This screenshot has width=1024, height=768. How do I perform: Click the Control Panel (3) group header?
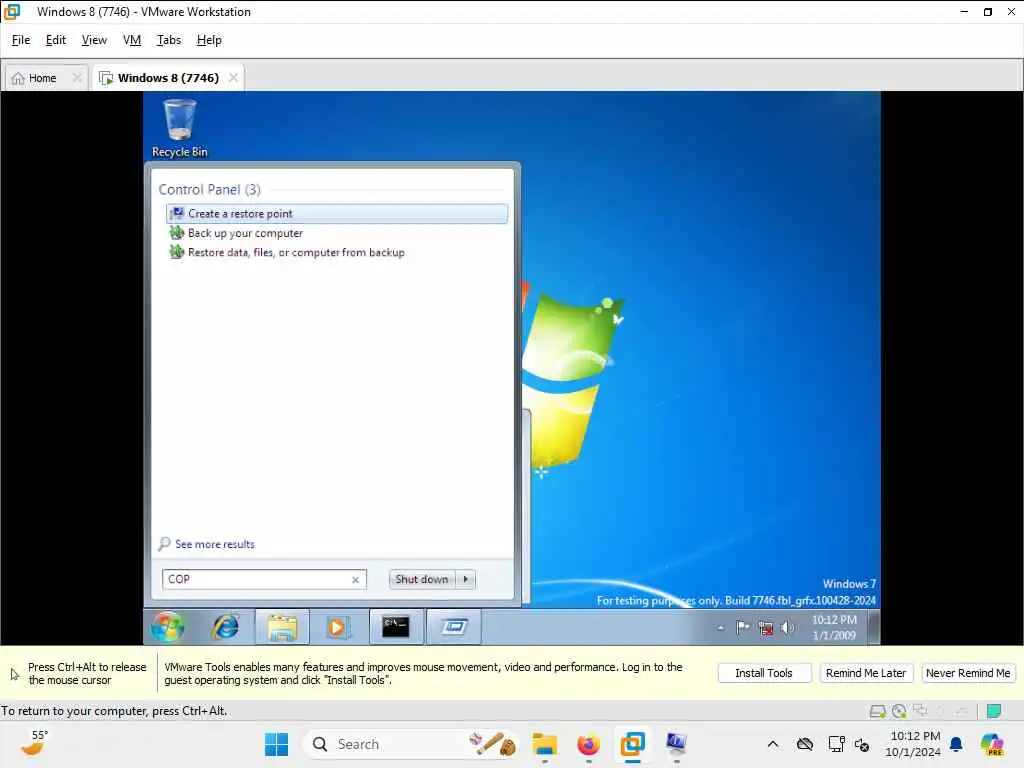(x=209, y=189)
